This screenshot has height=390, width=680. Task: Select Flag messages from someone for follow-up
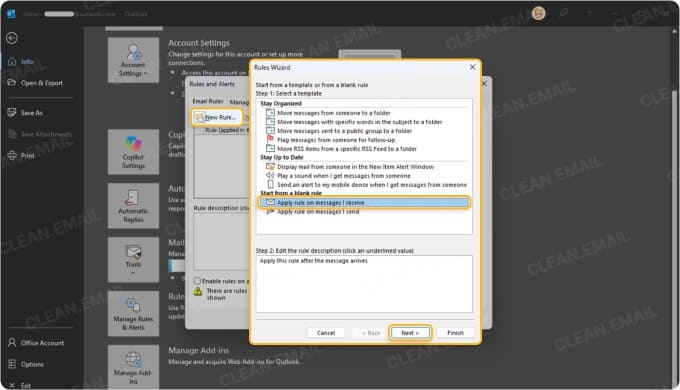pos(336,140)
